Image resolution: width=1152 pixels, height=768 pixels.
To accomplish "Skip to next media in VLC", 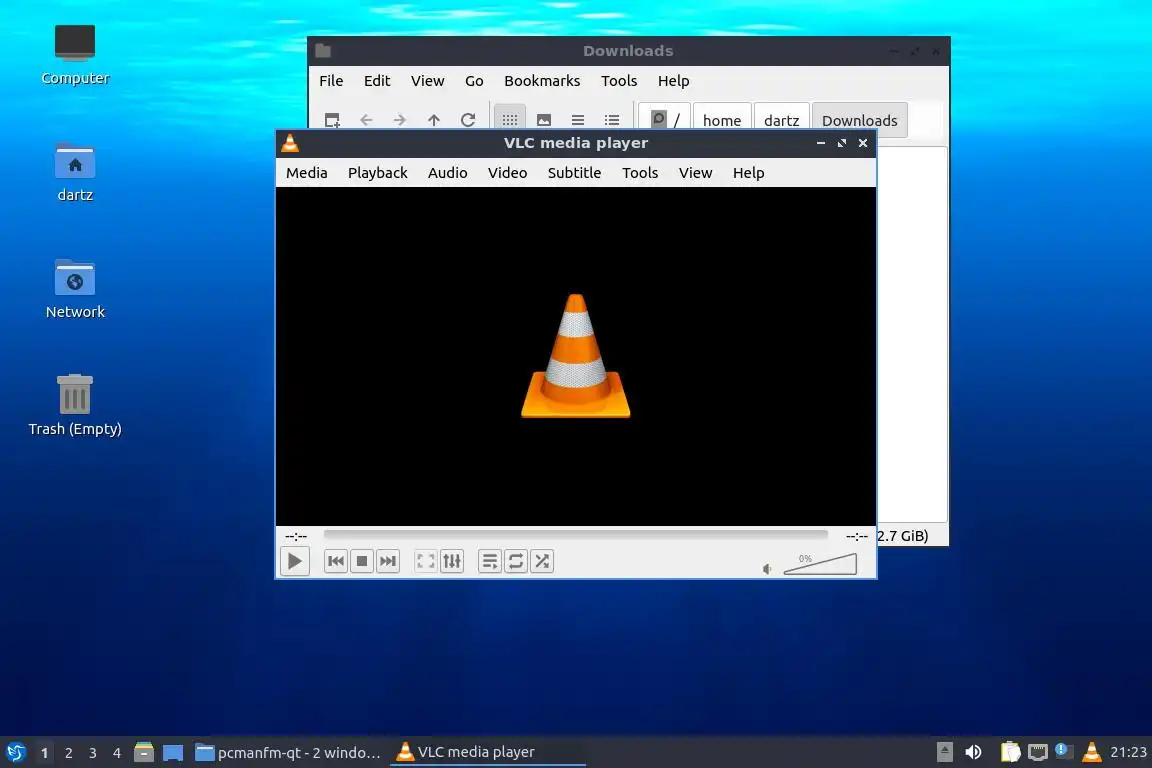I will 388,561.
